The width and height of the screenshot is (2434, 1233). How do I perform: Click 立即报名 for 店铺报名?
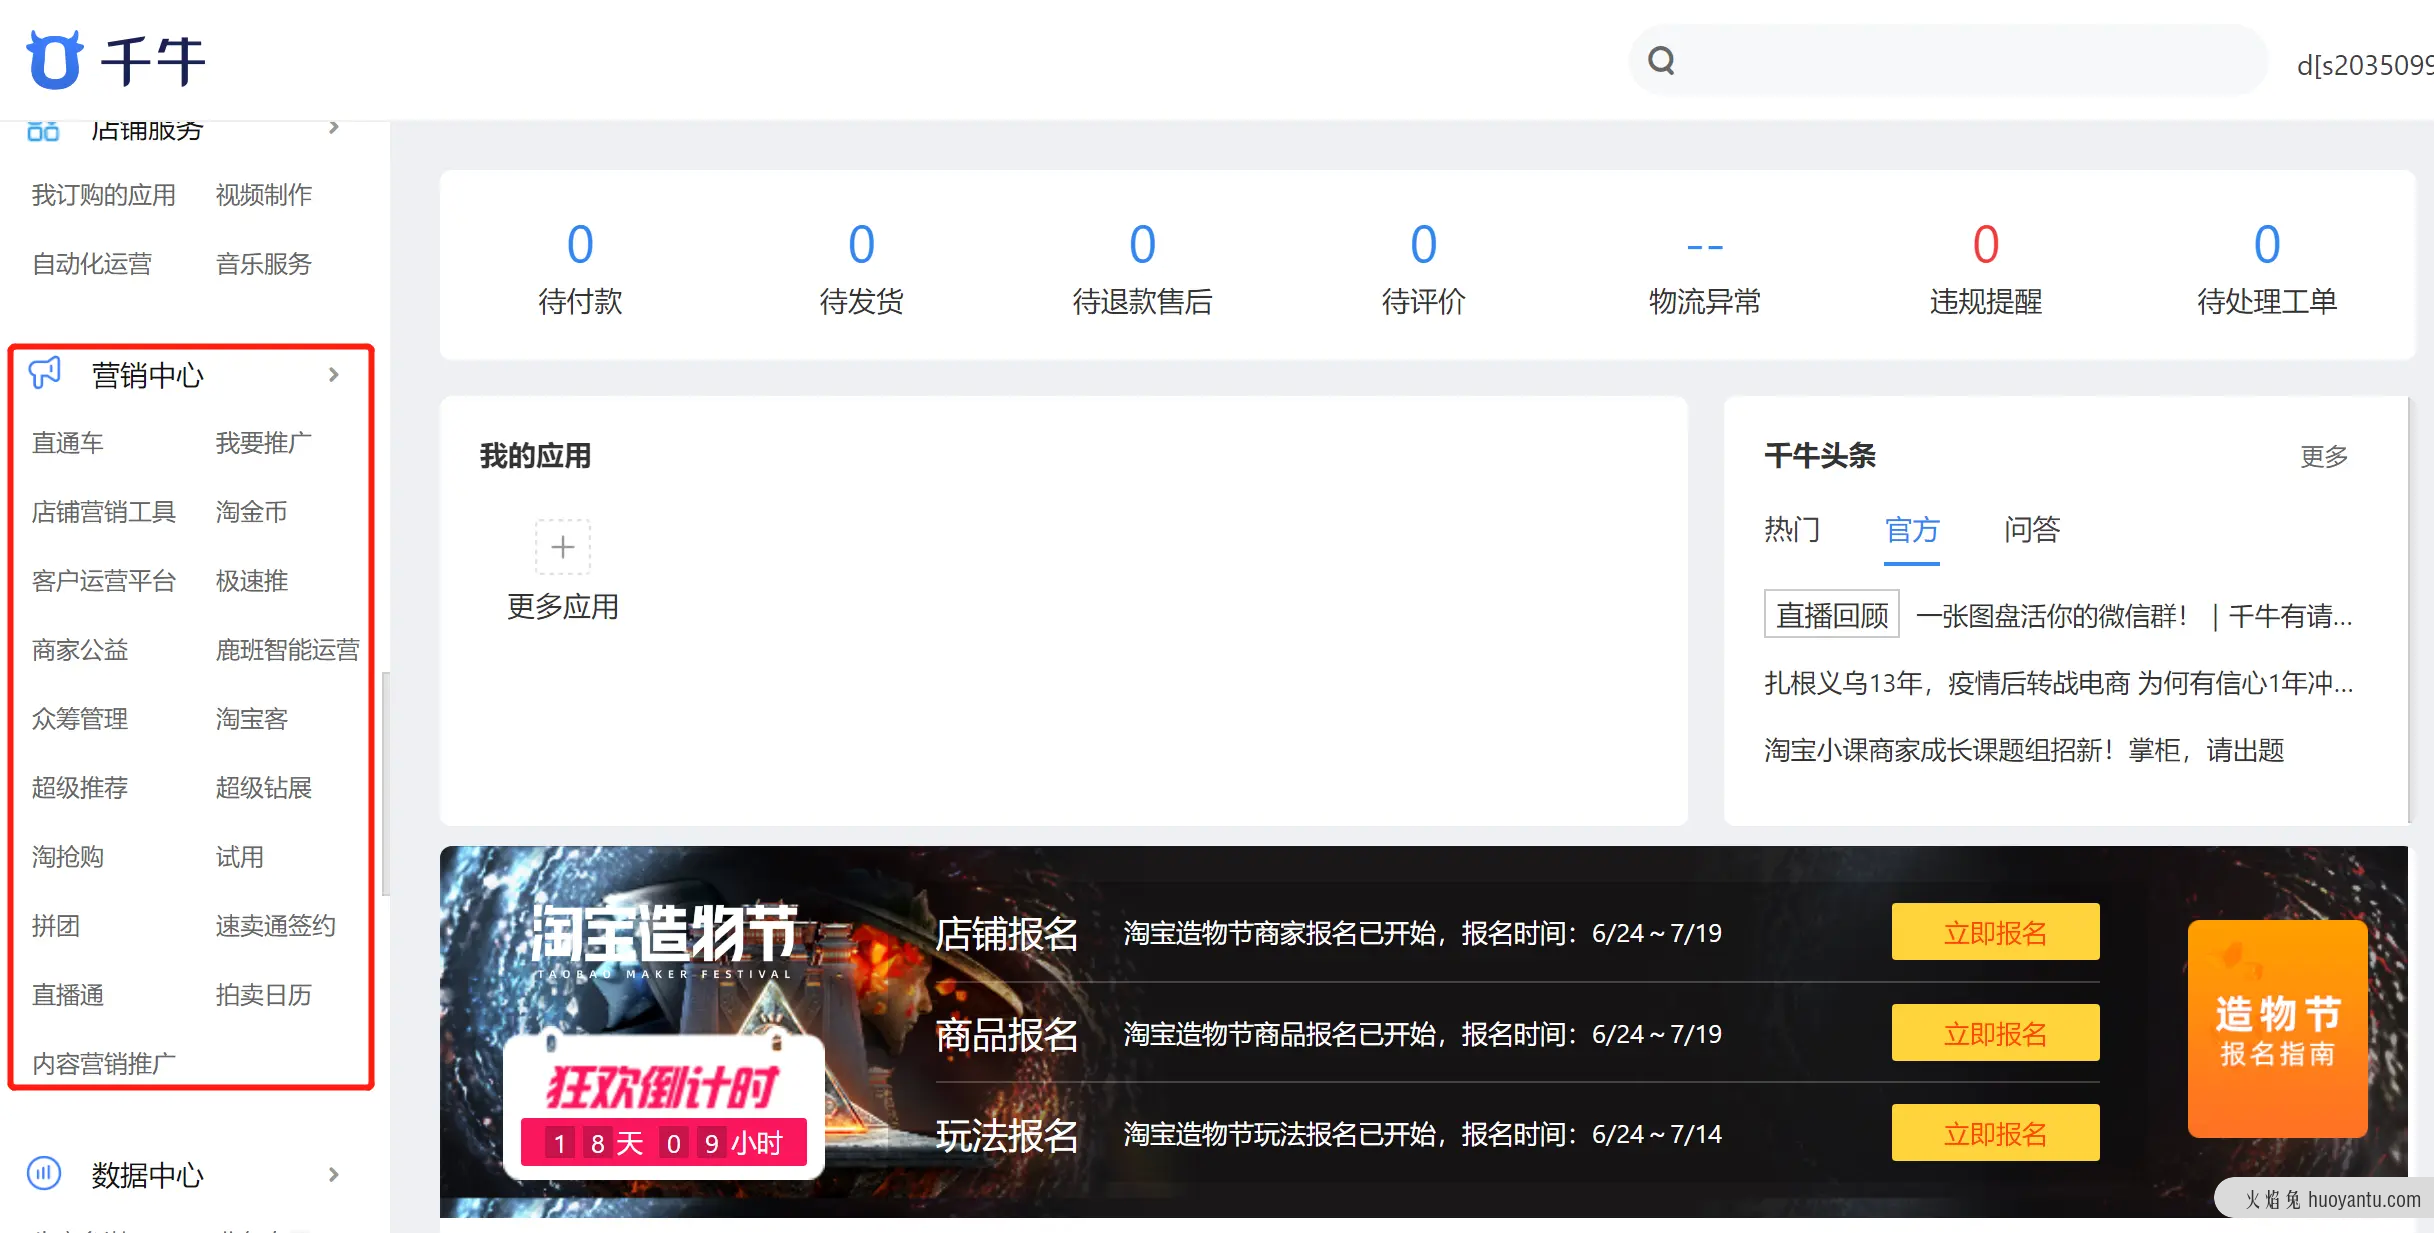pyautogui.click(x=1995, y=932)
